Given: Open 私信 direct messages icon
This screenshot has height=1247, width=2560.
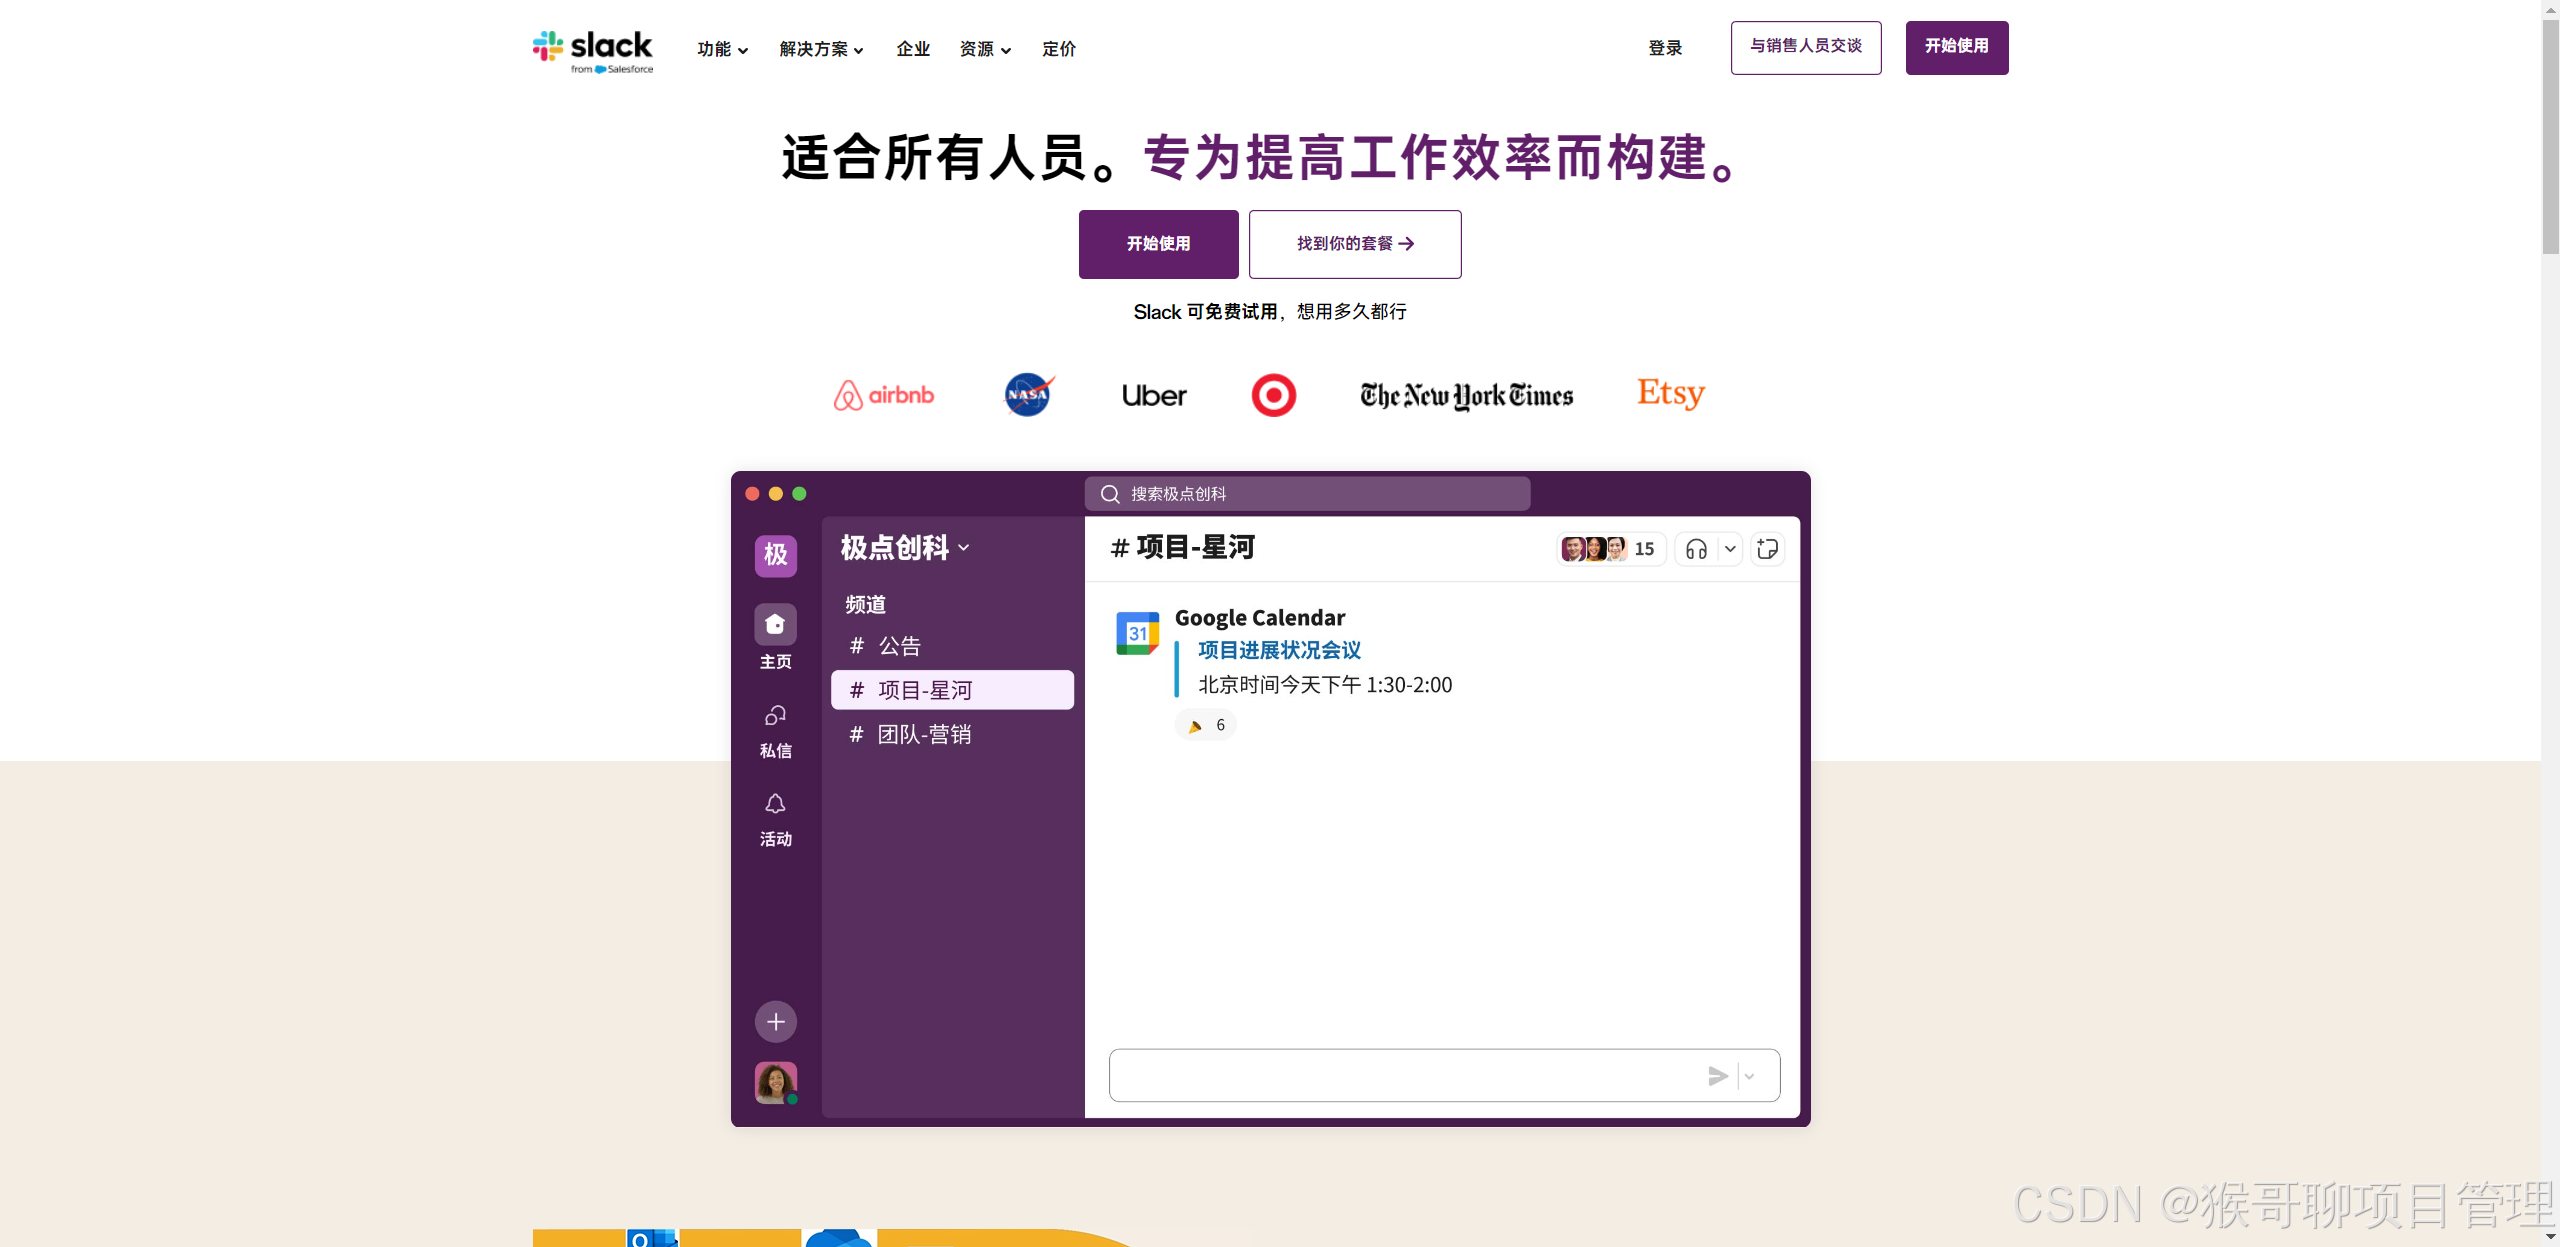Looking at the screenshot, I should coord(775,716).
